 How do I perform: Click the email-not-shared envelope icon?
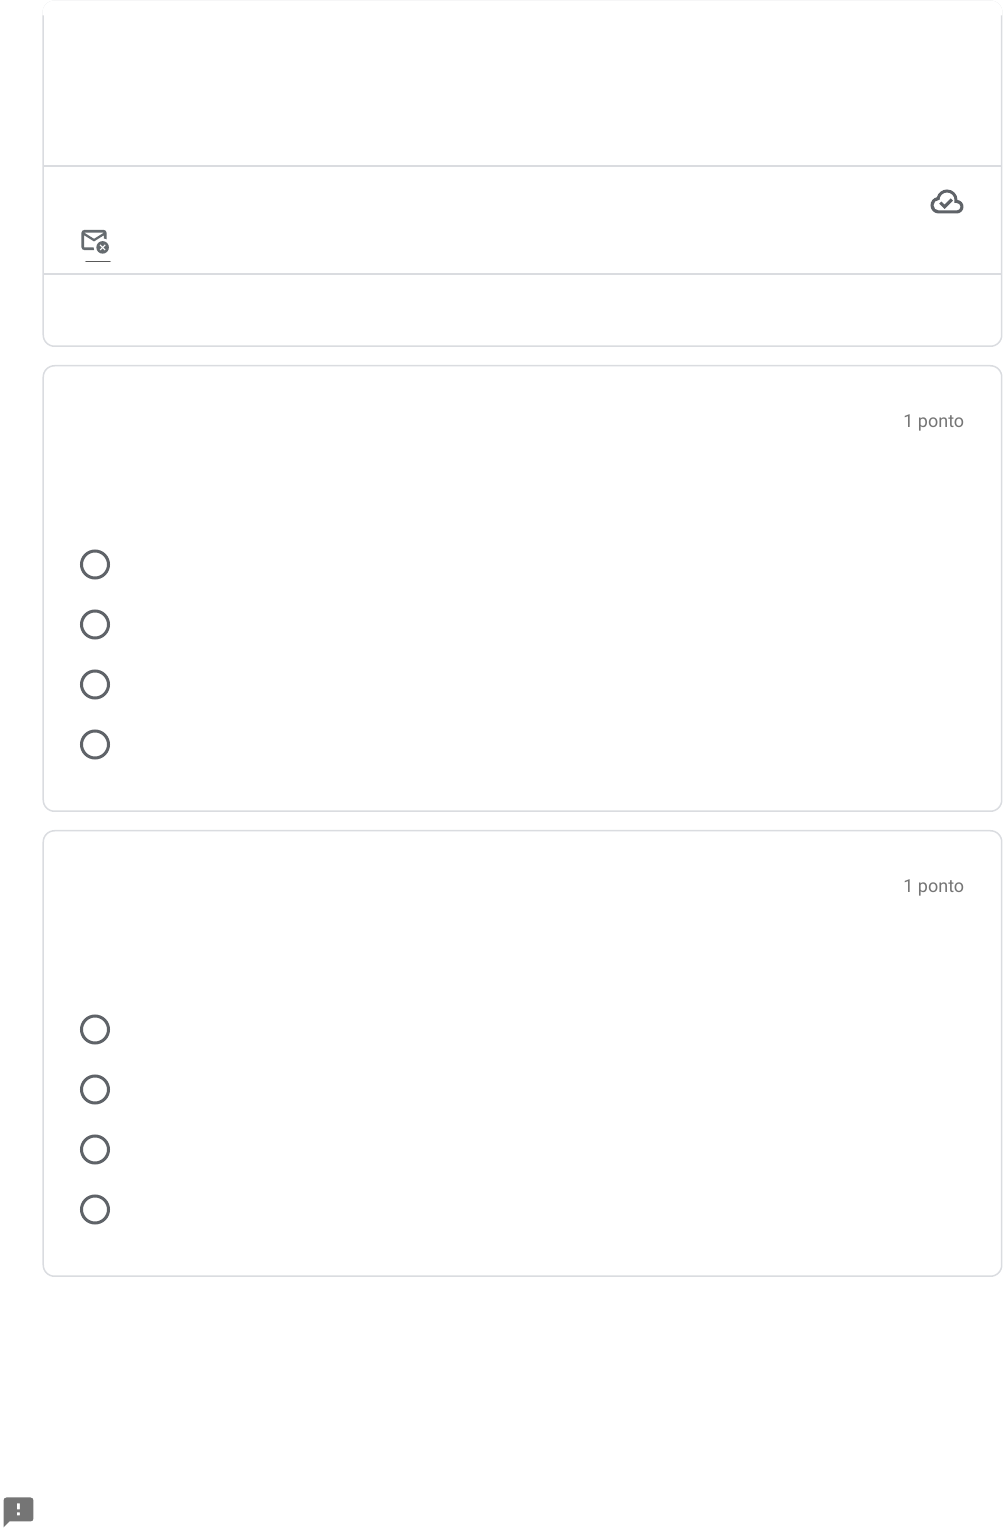click(x=95, y=241)
